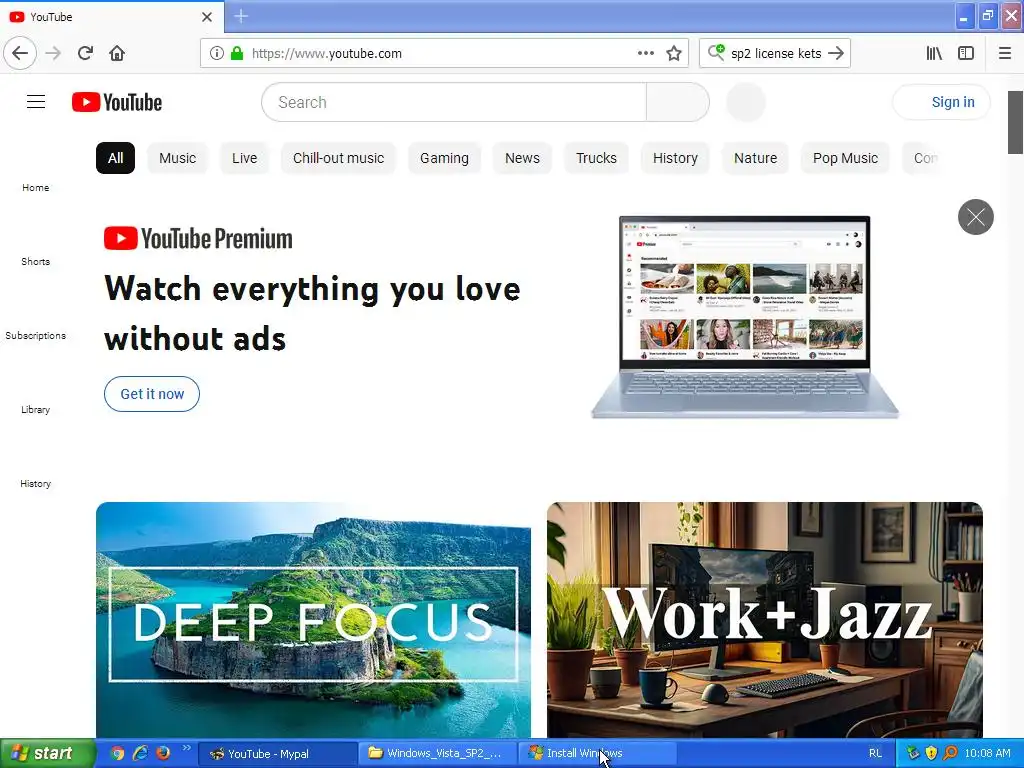Screen dimensions: 1024x768
Task: Open the Library bookmarks icon
Action: point(934,54)
